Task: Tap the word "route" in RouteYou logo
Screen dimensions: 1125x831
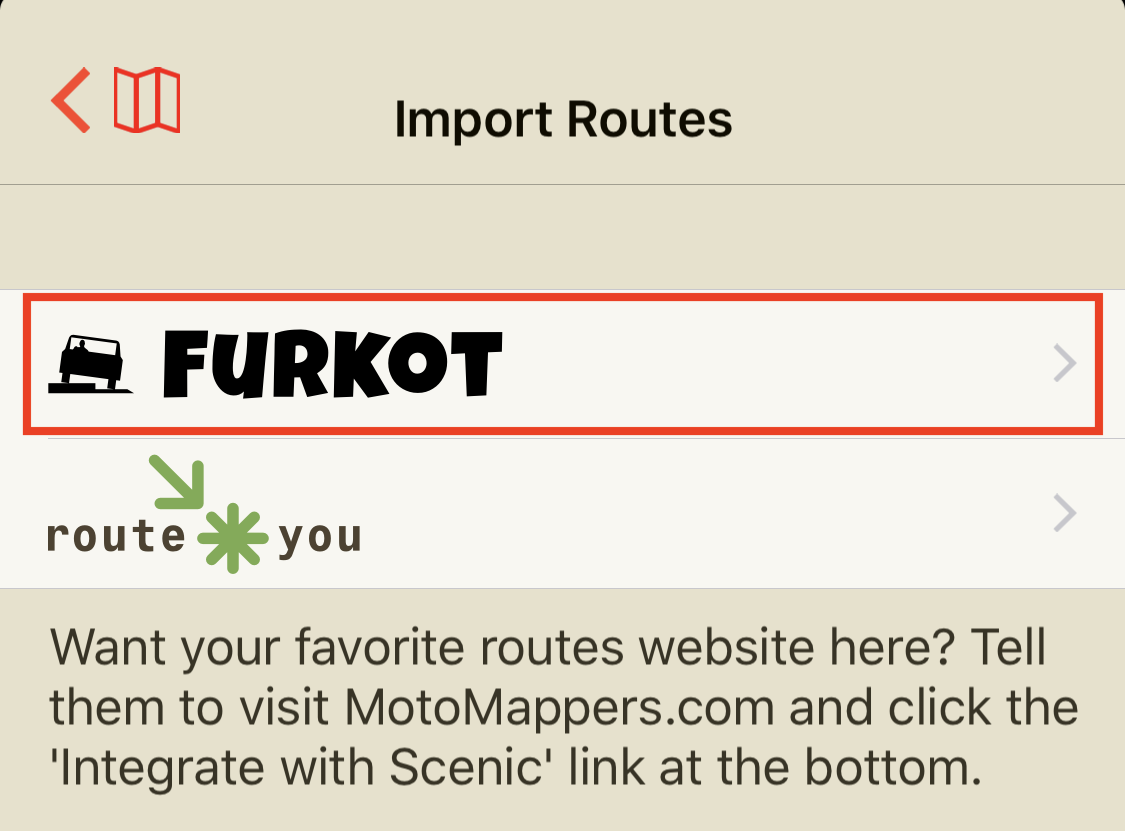Action: click(x=116, y=536)
